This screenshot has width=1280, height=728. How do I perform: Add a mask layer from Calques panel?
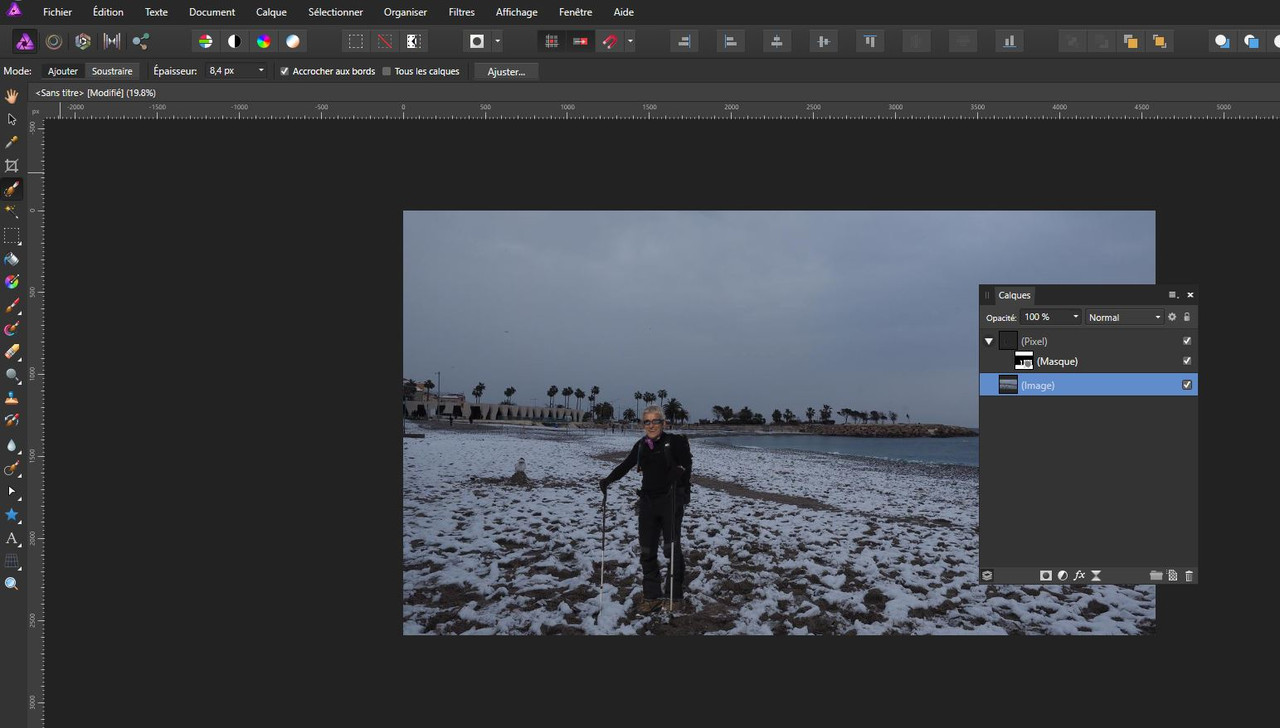pos(1045,576)
